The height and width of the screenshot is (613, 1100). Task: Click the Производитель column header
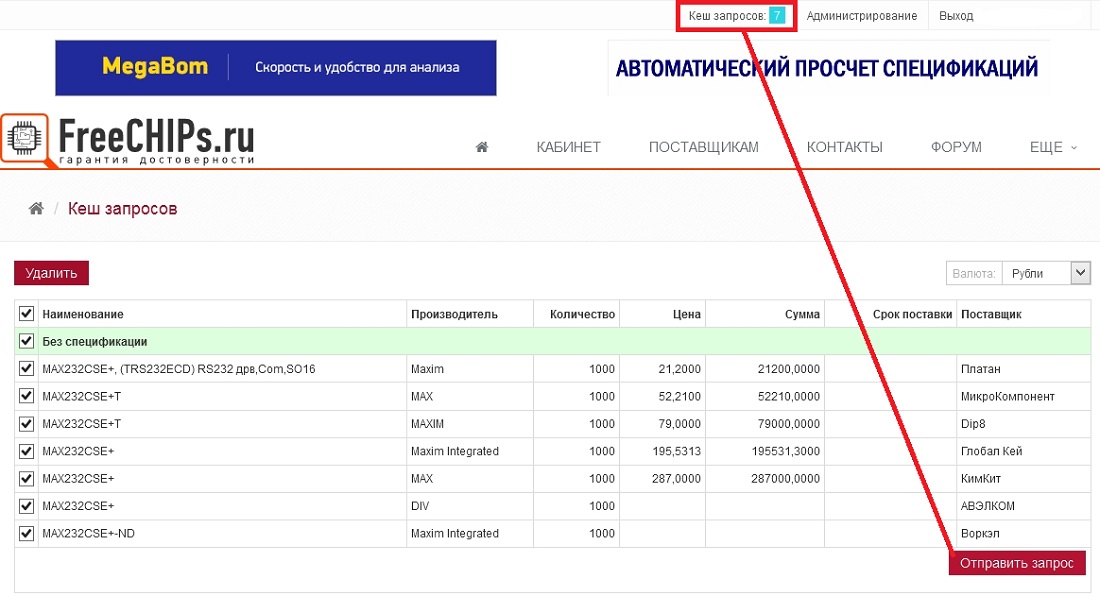pos(454,314)
